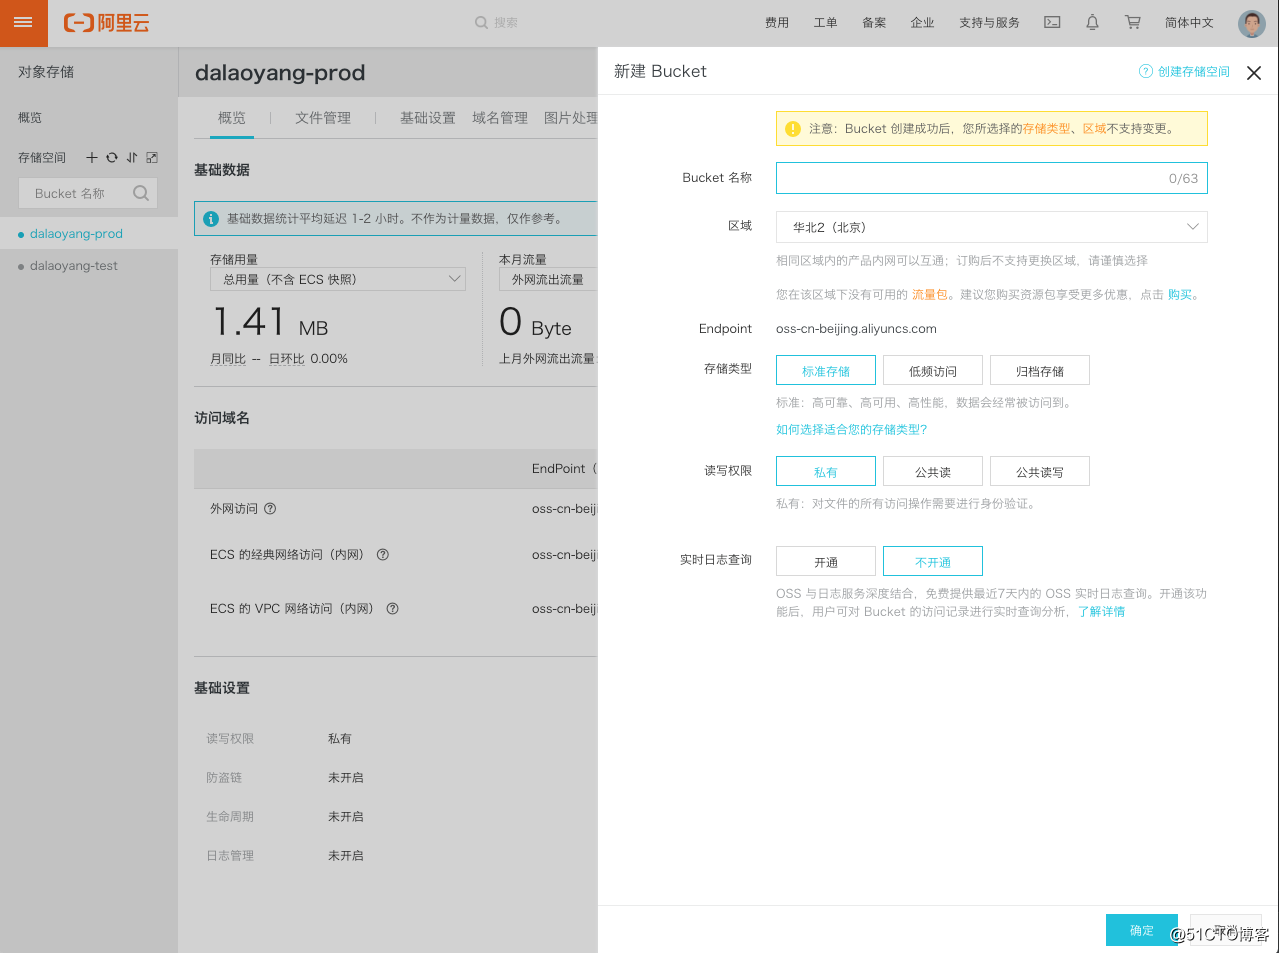Focus the Bucket 名称 input field
Screen dimensions: 1279x953
[x=992, y=178]
